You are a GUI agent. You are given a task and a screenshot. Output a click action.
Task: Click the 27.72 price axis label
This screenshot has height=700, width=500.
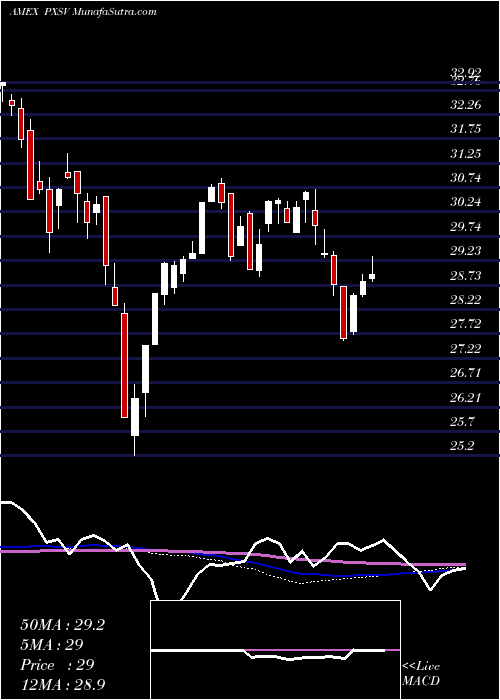tap(466, 324)
